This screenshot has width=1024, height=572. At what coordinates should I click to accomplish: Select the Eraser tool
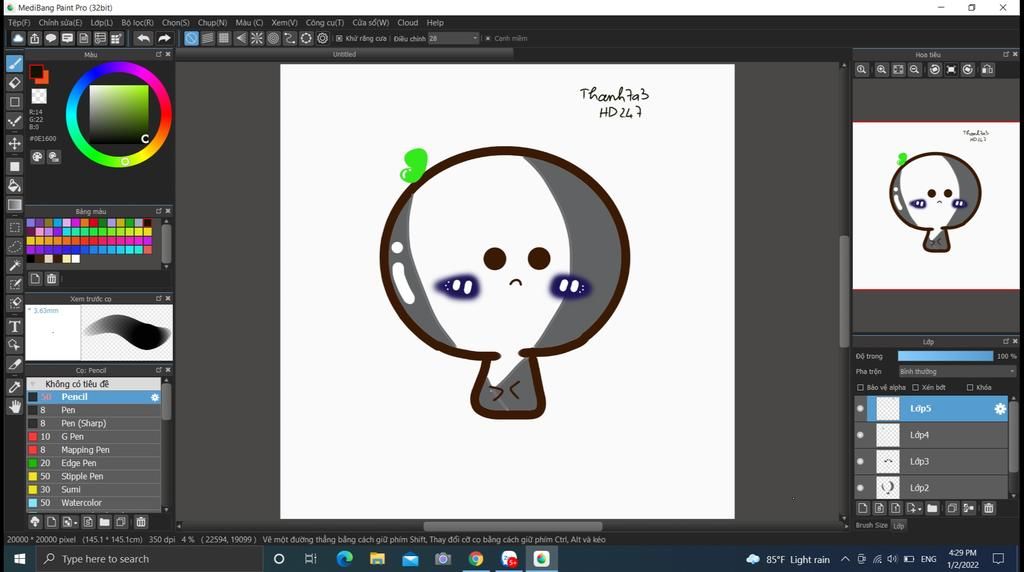[x=14, y=83]
